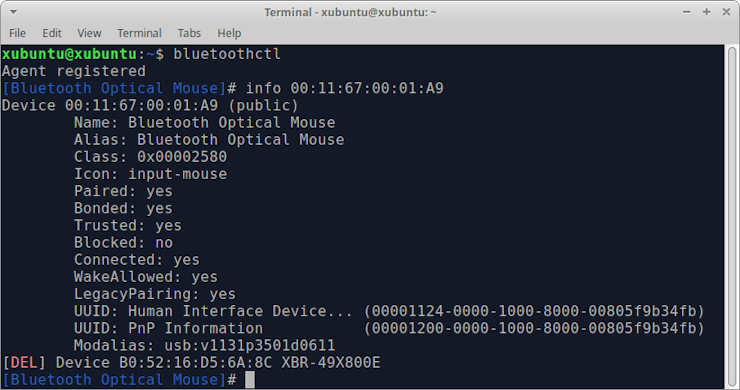Screen dimensions: 740x390
Task: Click the terminal cursor at the last prompt
Action: (250, 380)
